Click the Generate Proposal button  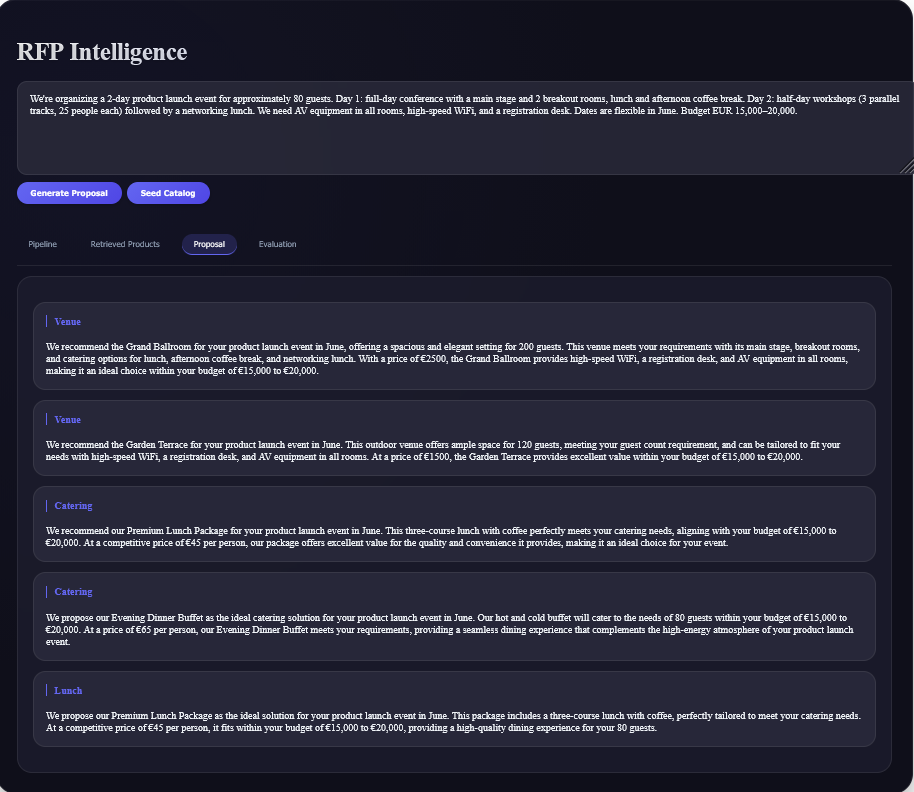point(69,193)
